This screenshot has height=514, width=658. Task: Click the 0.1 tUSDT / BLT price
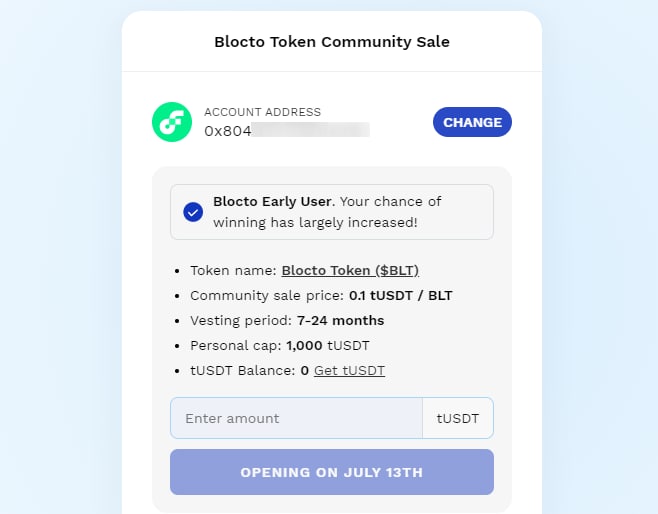(x=398, y=296)
